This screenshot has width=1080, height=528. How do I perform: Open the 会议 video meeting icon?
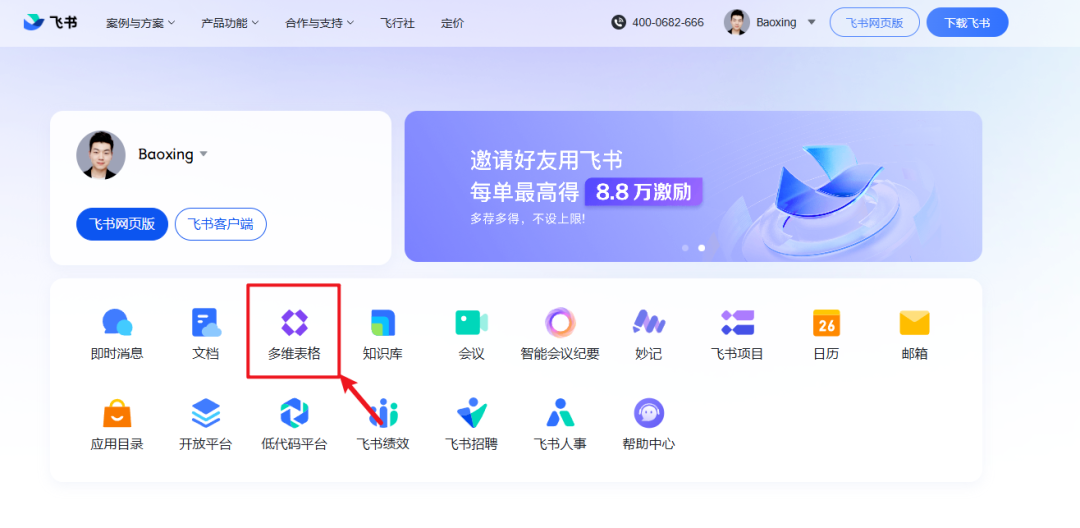tap(472, 322)
